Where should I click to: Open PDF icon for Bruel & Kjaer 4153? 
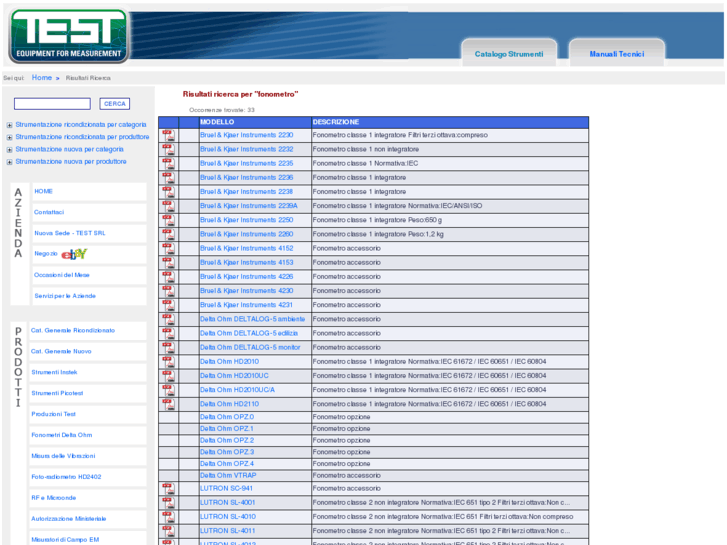click(168, 263)
